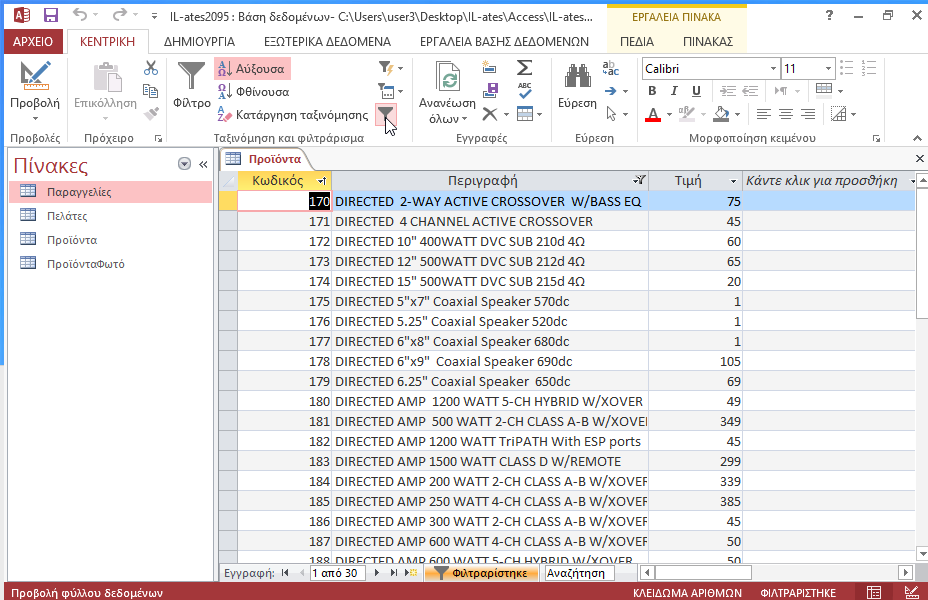Click the Προβολή view button
This screenshot has height=600, width=928.
(35, 91)
